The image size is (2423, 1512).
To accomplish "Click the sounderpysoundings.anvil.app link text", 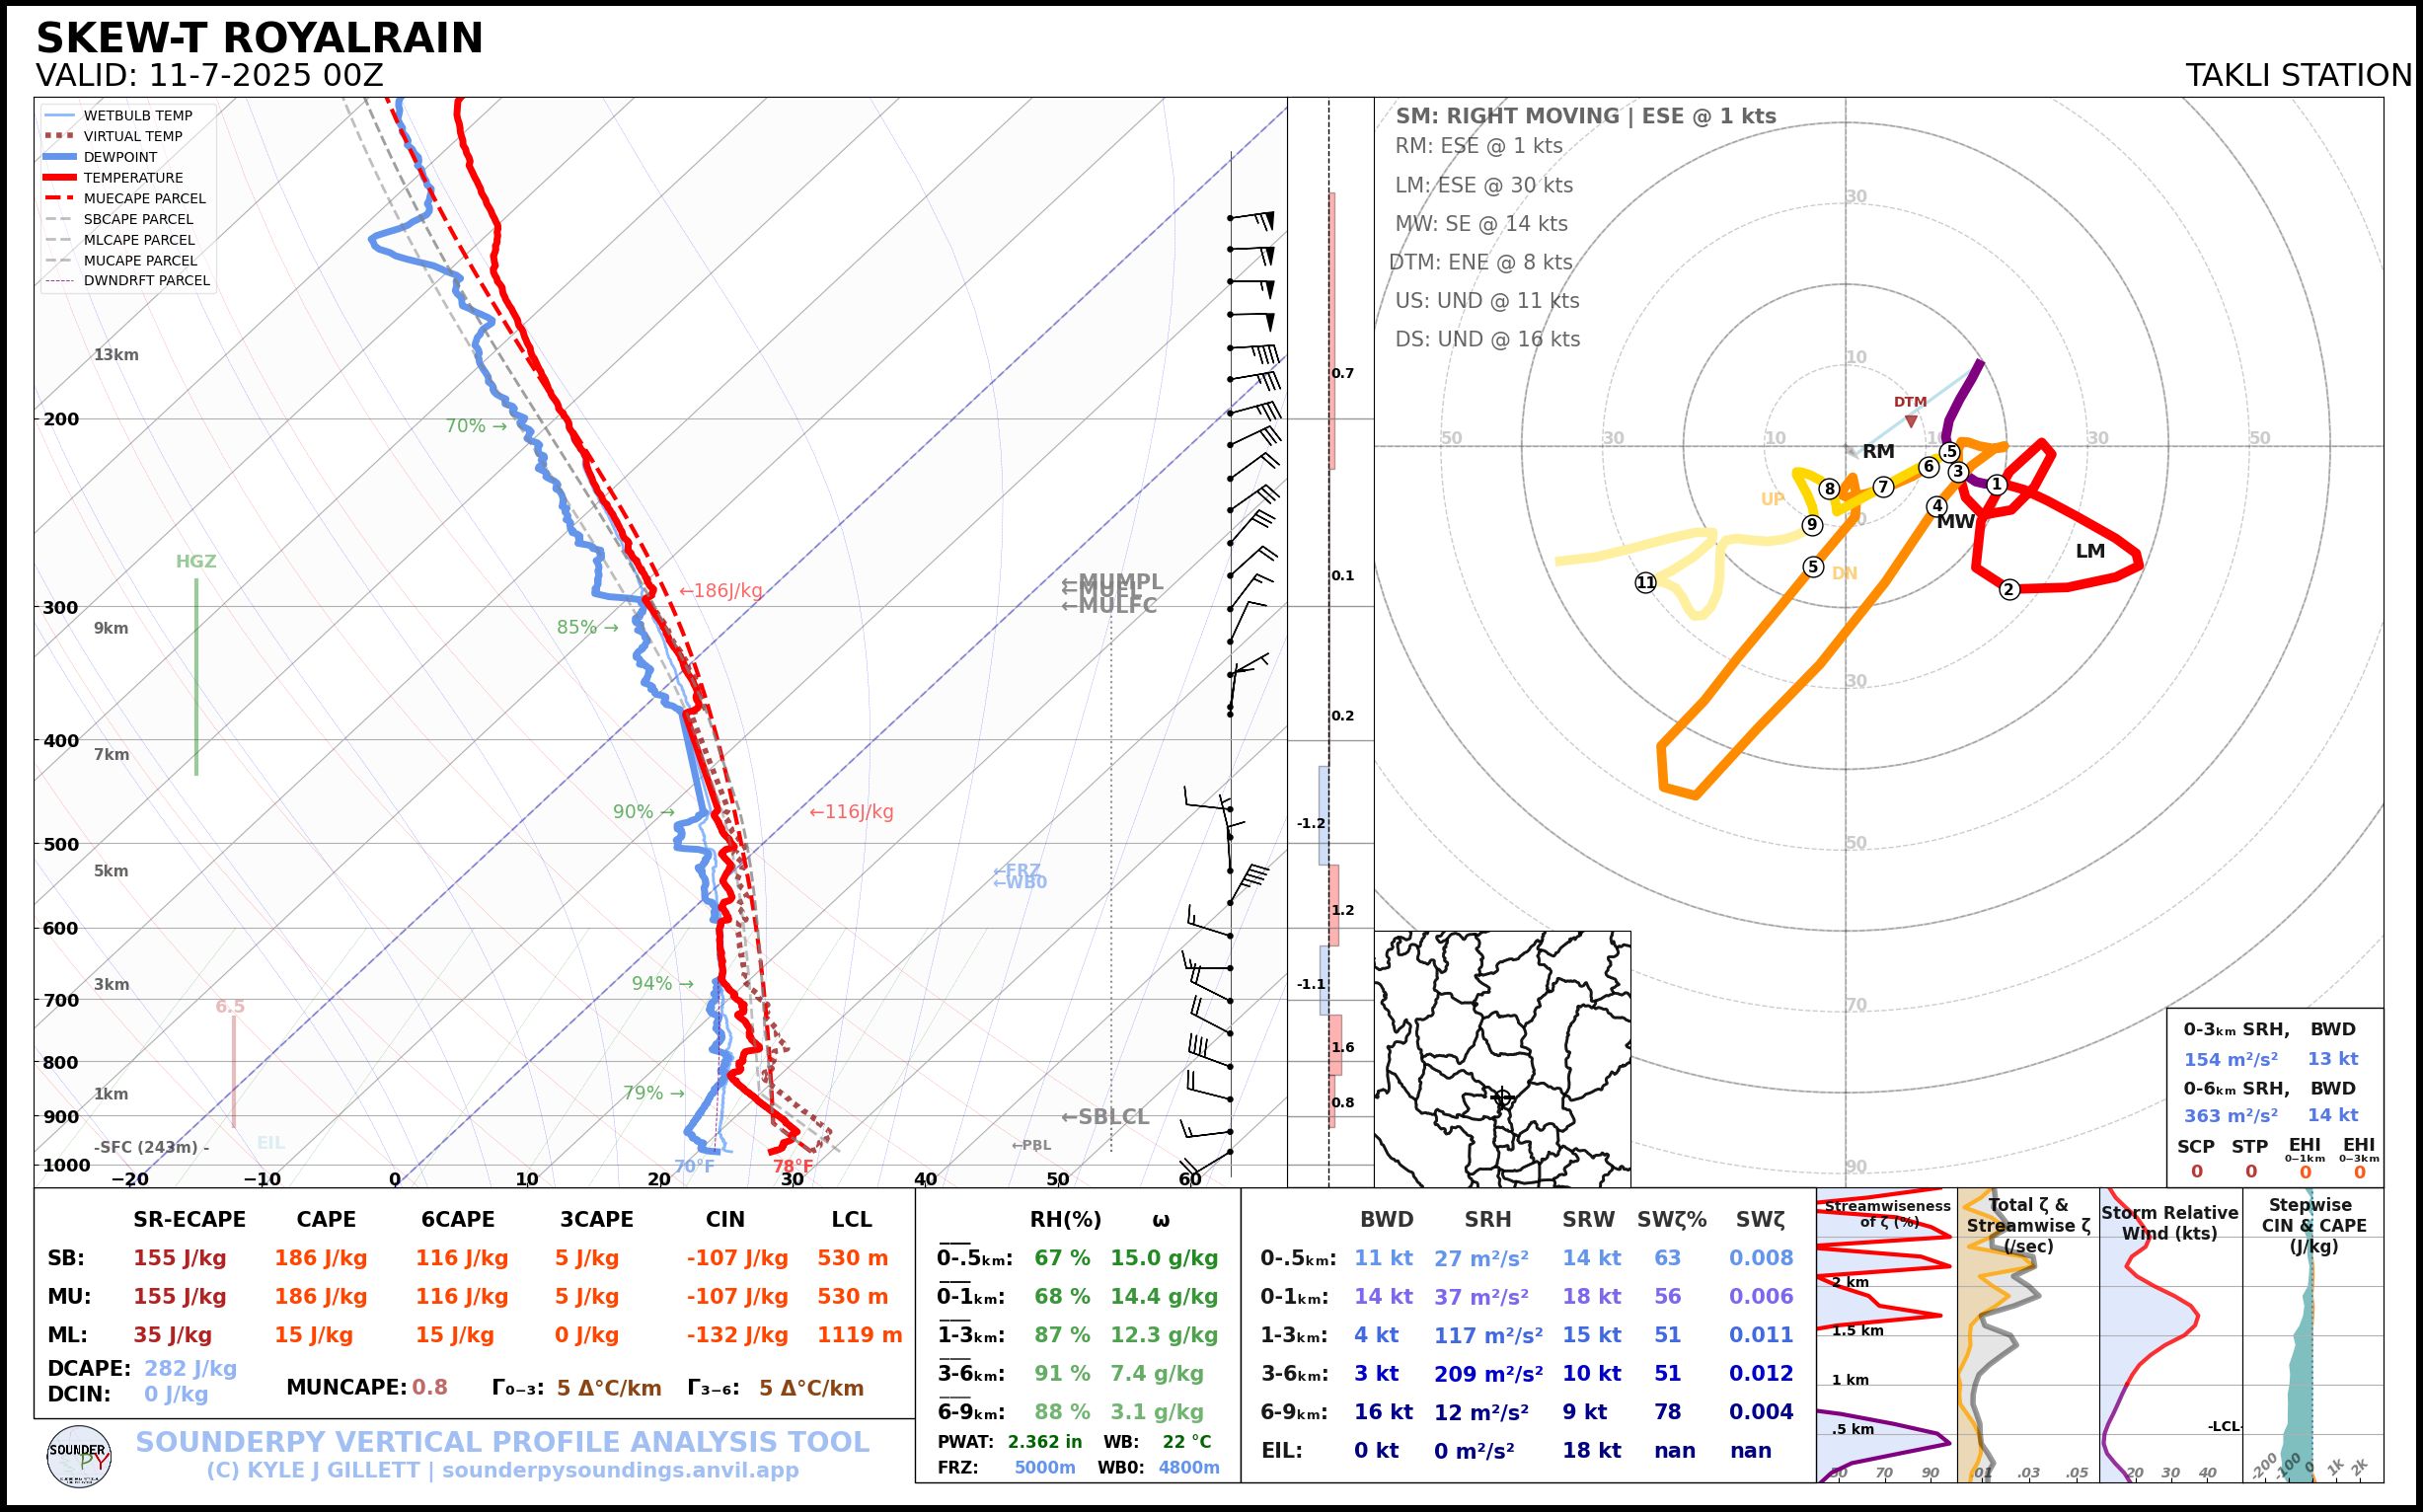I will (x=620, y=1470).
